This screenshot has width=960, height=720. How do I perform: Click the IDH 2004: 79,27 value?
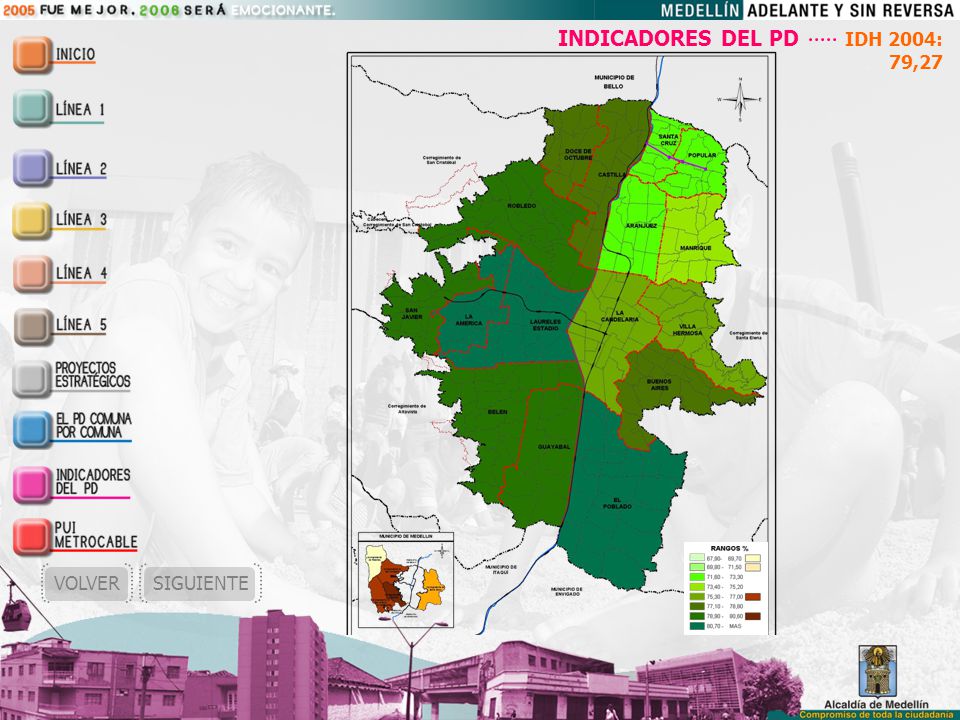pos(893,50)
